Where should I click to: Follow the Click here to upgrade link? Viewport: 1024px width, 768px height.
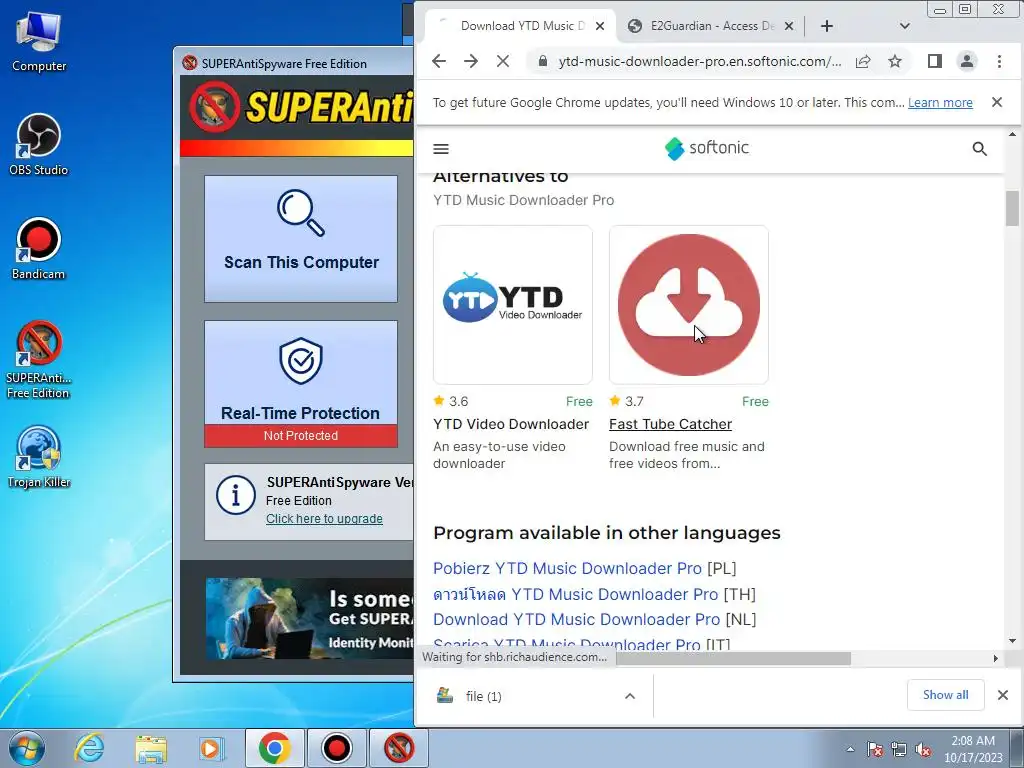coord(324,519)
